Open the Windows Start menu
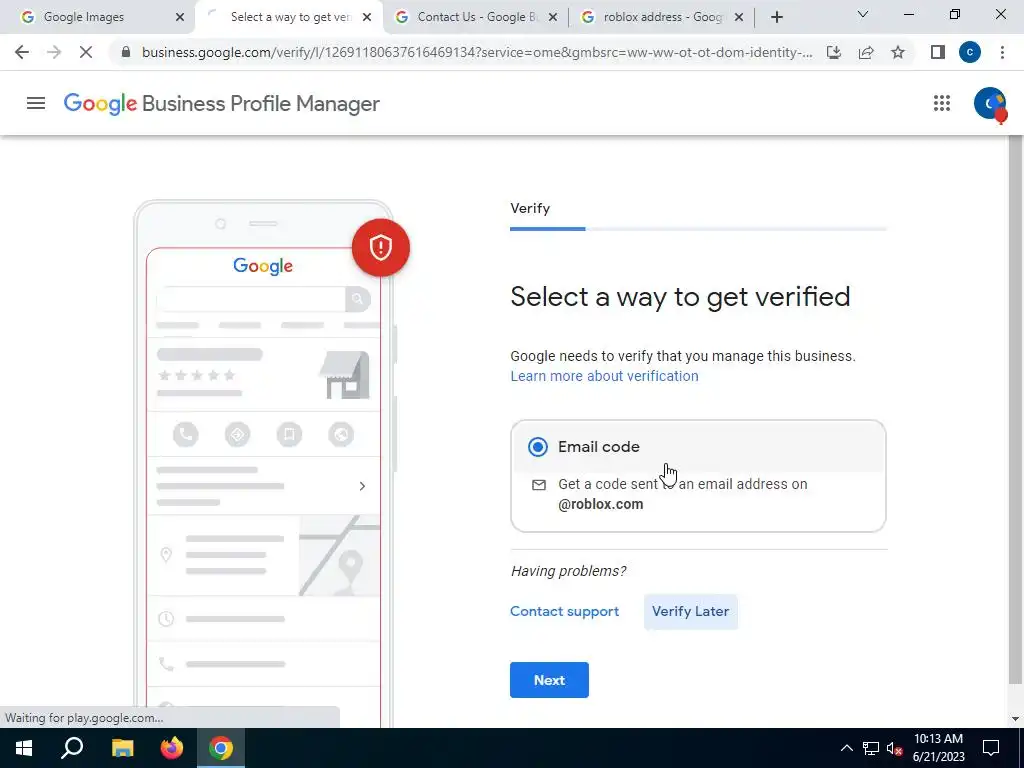Viewport: 1024px width, 768px height. [x=24, y=748]
